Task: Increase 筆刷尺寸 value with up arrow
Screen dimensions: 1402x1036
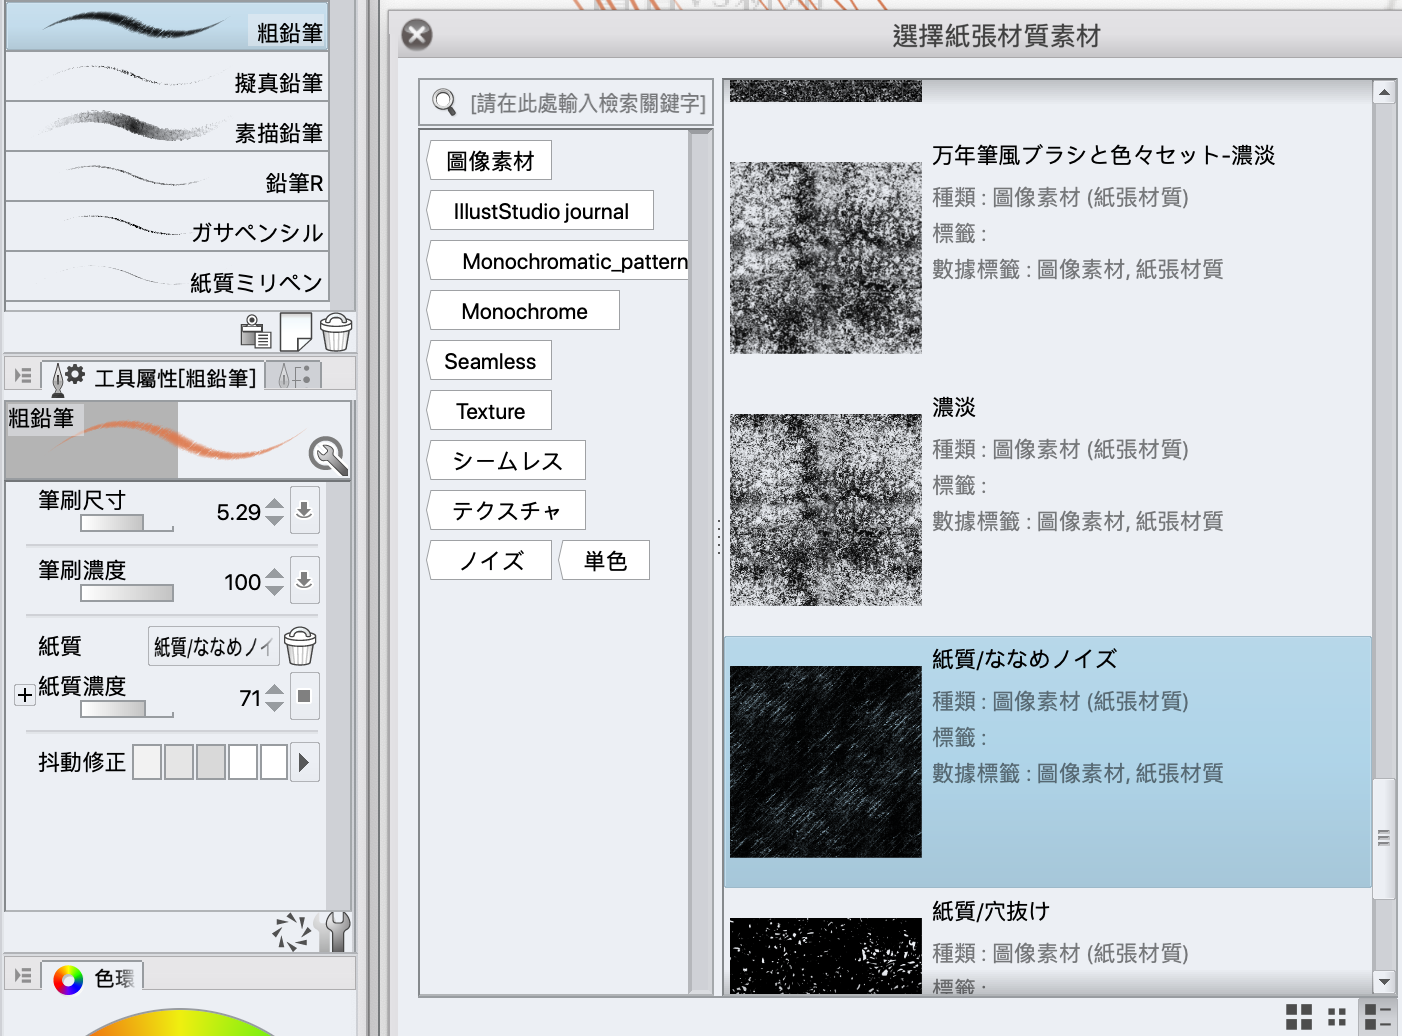Action: tap(275, 503)
